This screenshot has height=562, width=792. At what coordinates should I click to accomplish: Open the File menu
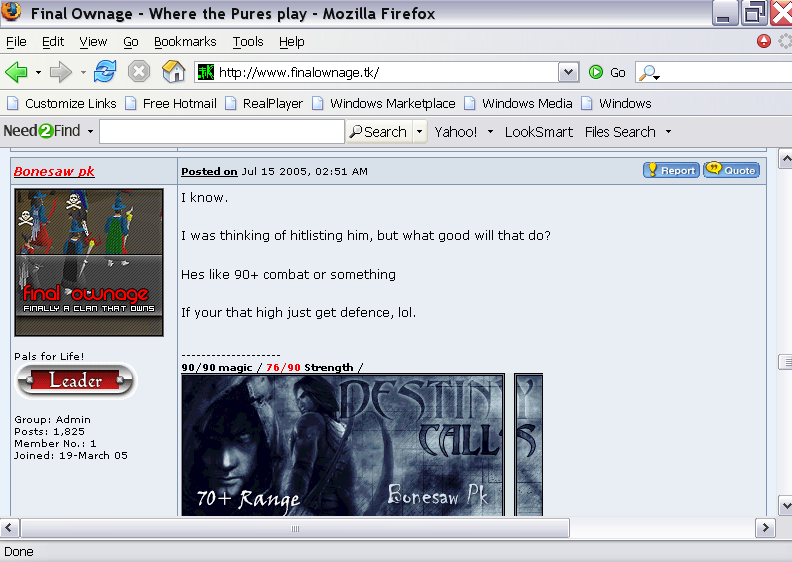(x=16, y=41)
